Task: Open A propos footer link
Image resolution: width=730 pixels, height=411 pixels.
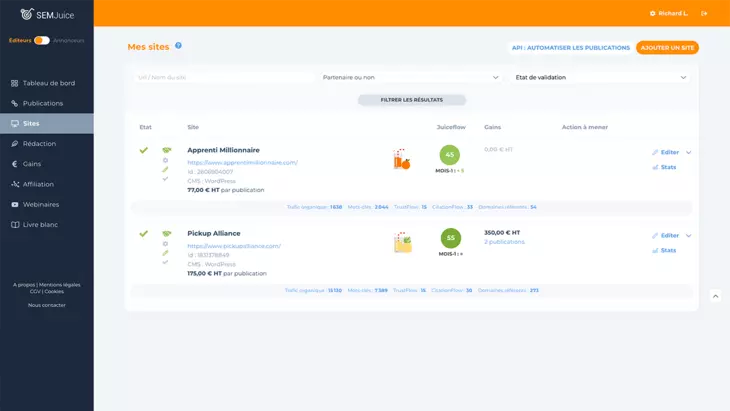Action: [x=24, y=284]
